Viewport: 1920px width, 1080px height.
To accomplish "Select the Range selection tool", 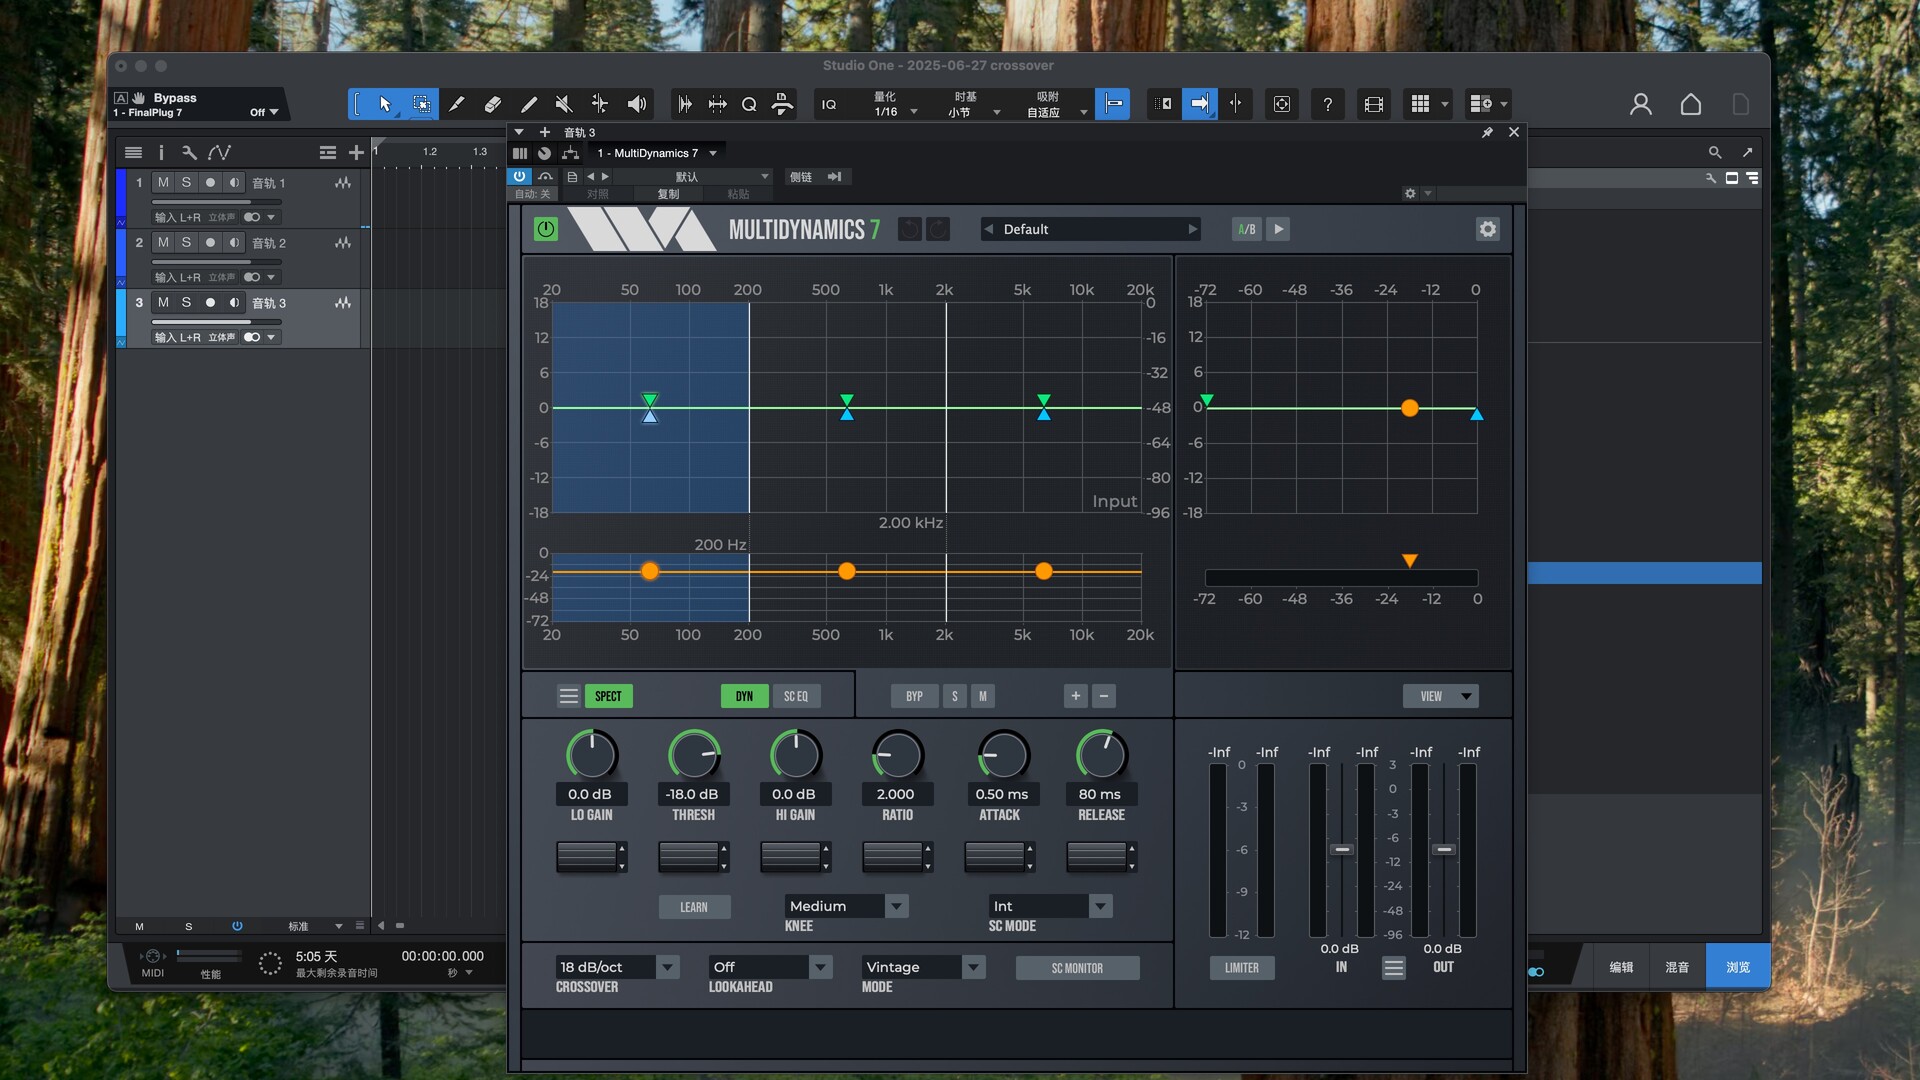I will point(421,104).
